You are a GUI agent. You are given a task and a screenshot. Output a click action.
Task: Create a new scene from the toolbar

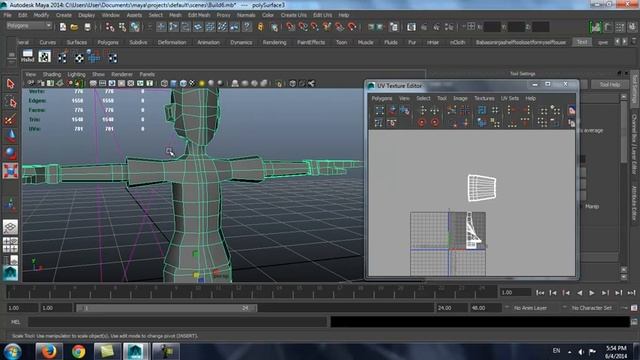tap(63, 27)
